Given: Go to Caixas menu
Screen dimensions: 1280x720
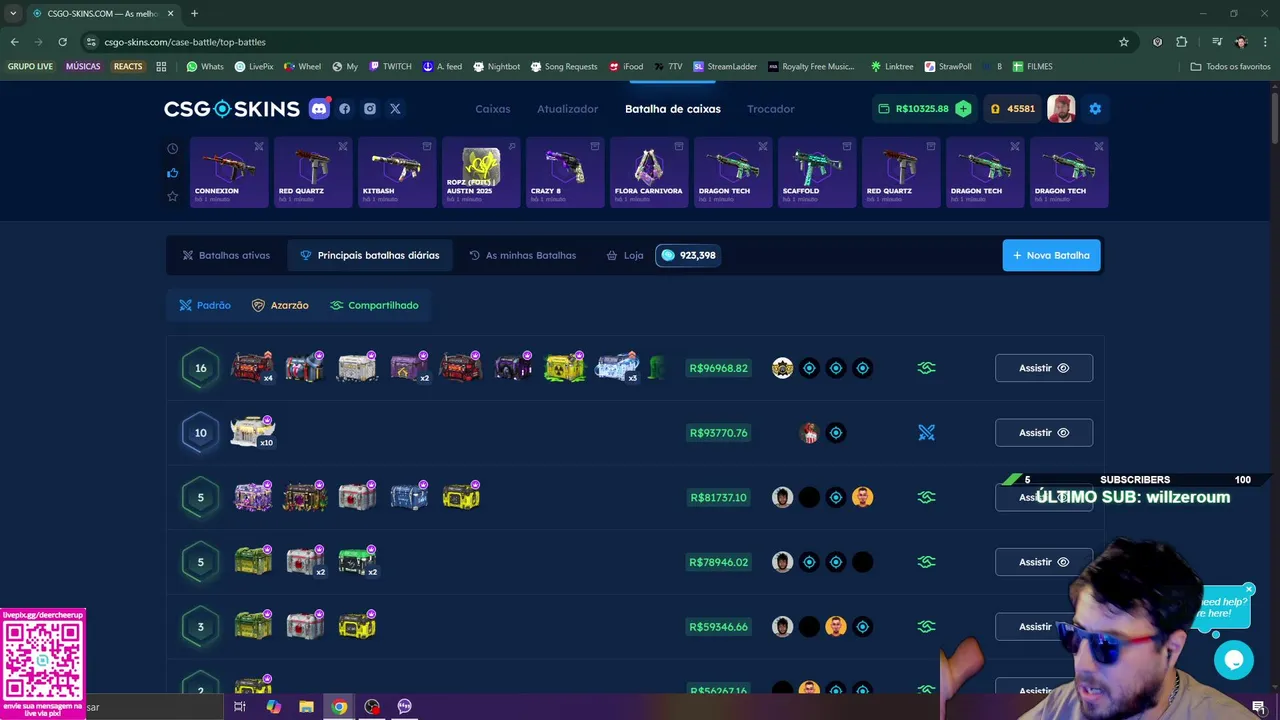Looking at the screenshot, I should [492, 109].
